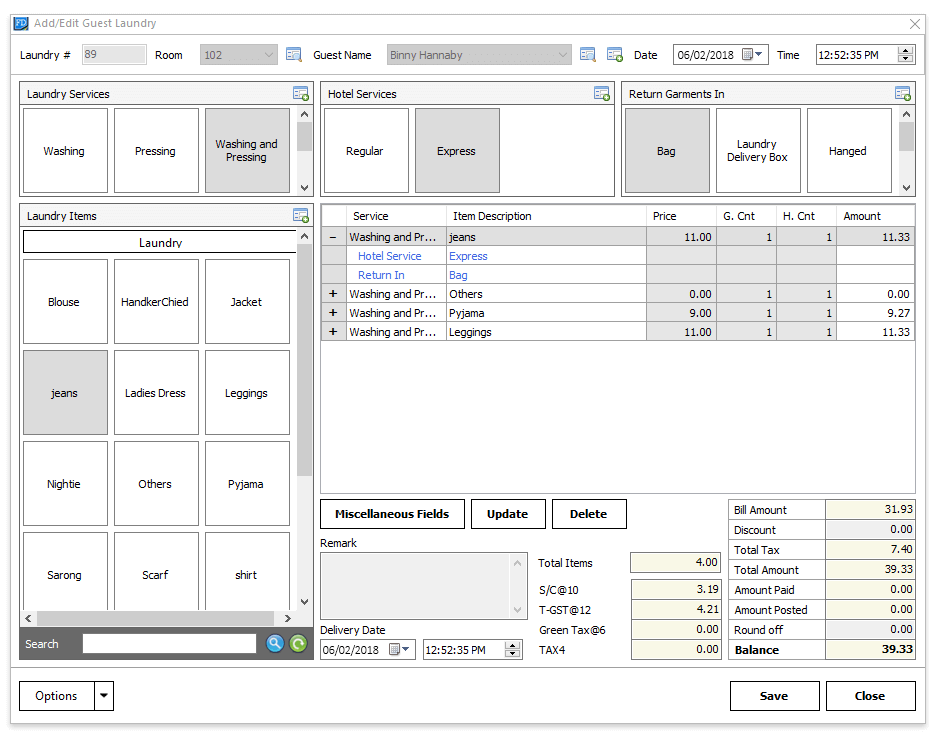Collapse the jeans row with minus expander
This screenshot has width=936, height=739.
coord(333,237)
